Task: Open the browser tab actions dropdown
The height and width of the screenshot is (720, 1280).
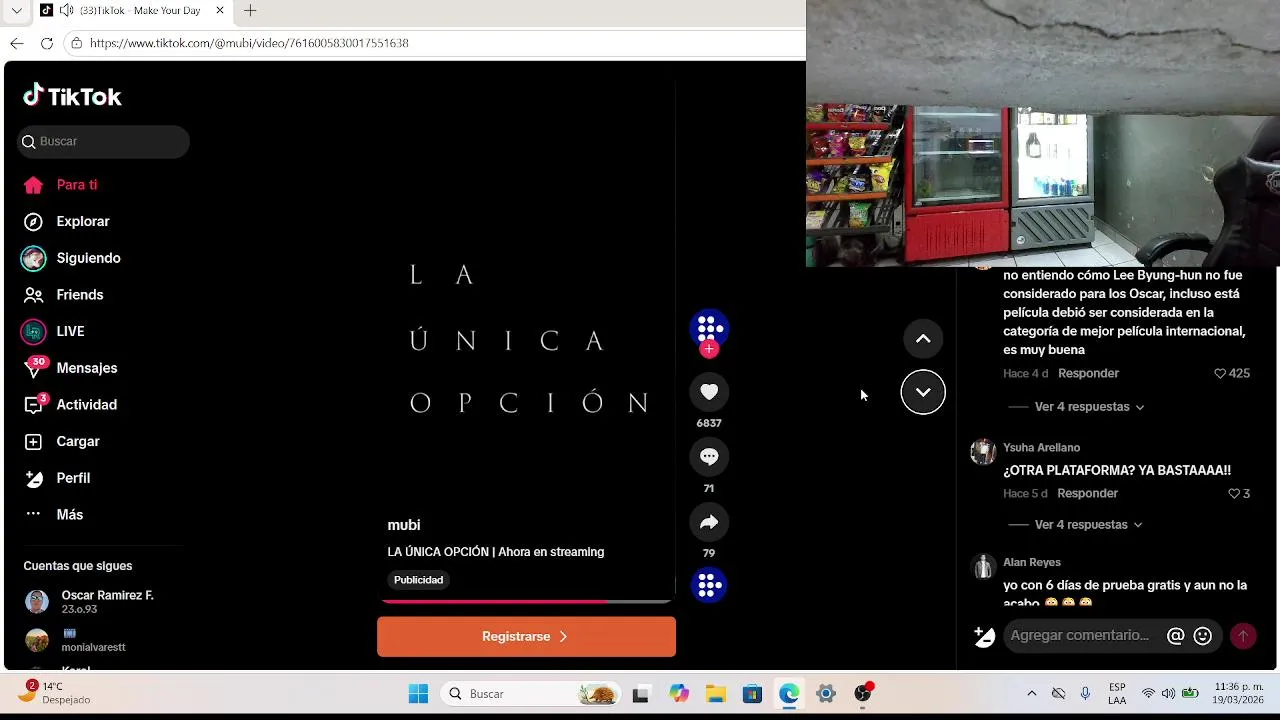Action: [x=17, y=11]
